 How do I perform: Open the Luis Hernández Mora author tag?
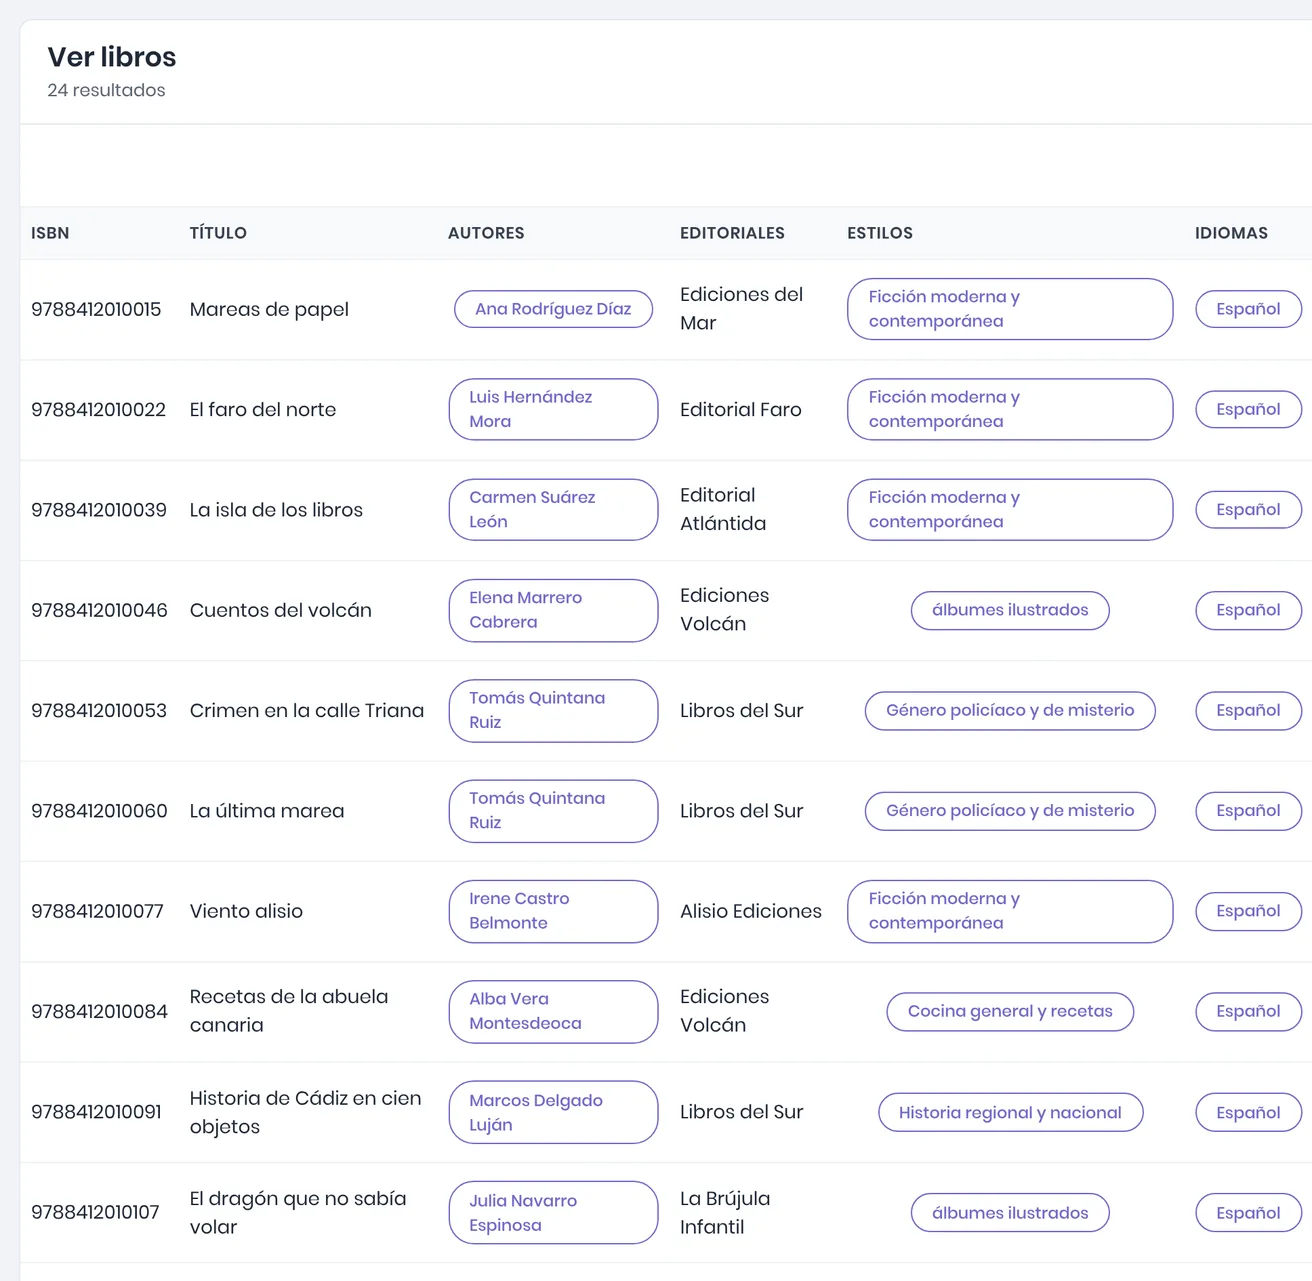tap(553, 409)
